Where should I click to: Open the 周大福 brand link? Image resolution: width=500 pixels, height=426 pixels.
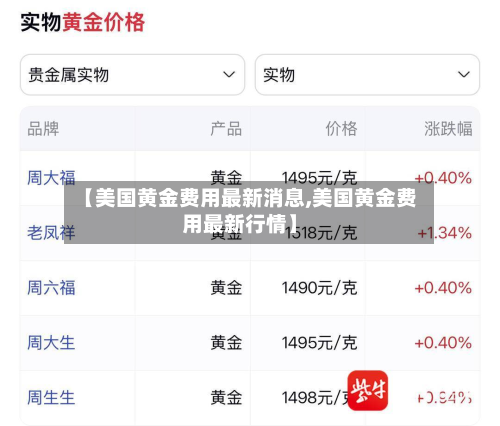click(51, 178)
